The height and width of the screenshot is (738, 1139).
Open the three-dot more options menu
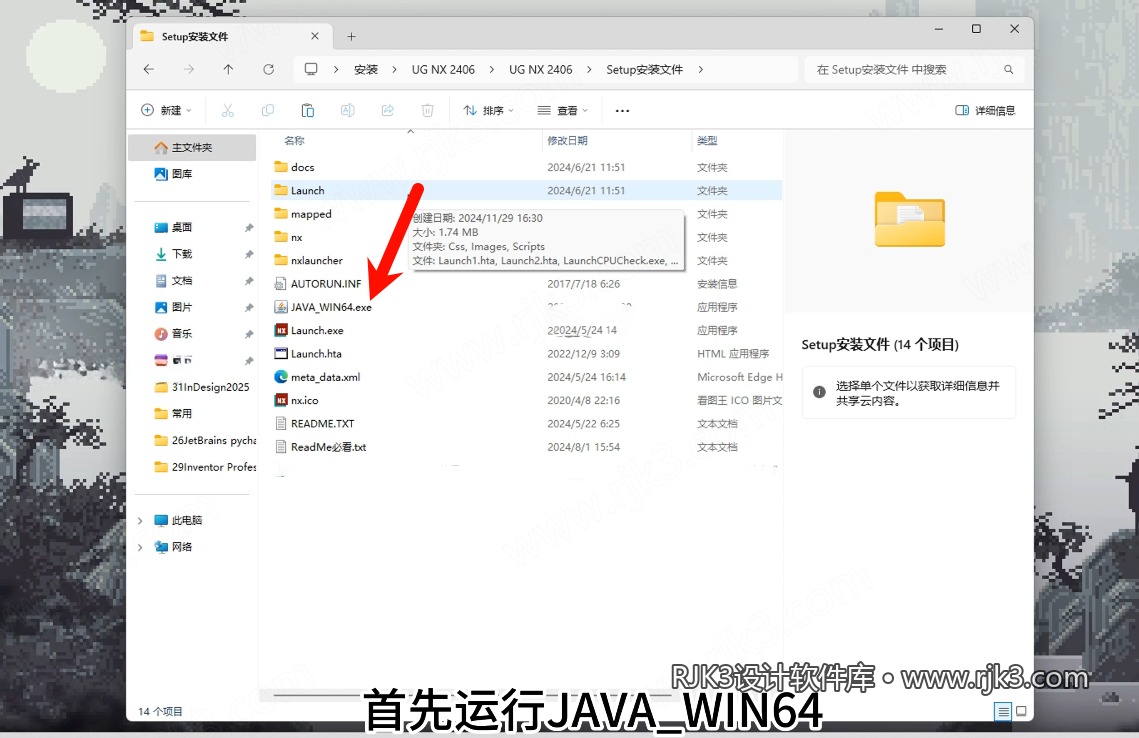622,110
